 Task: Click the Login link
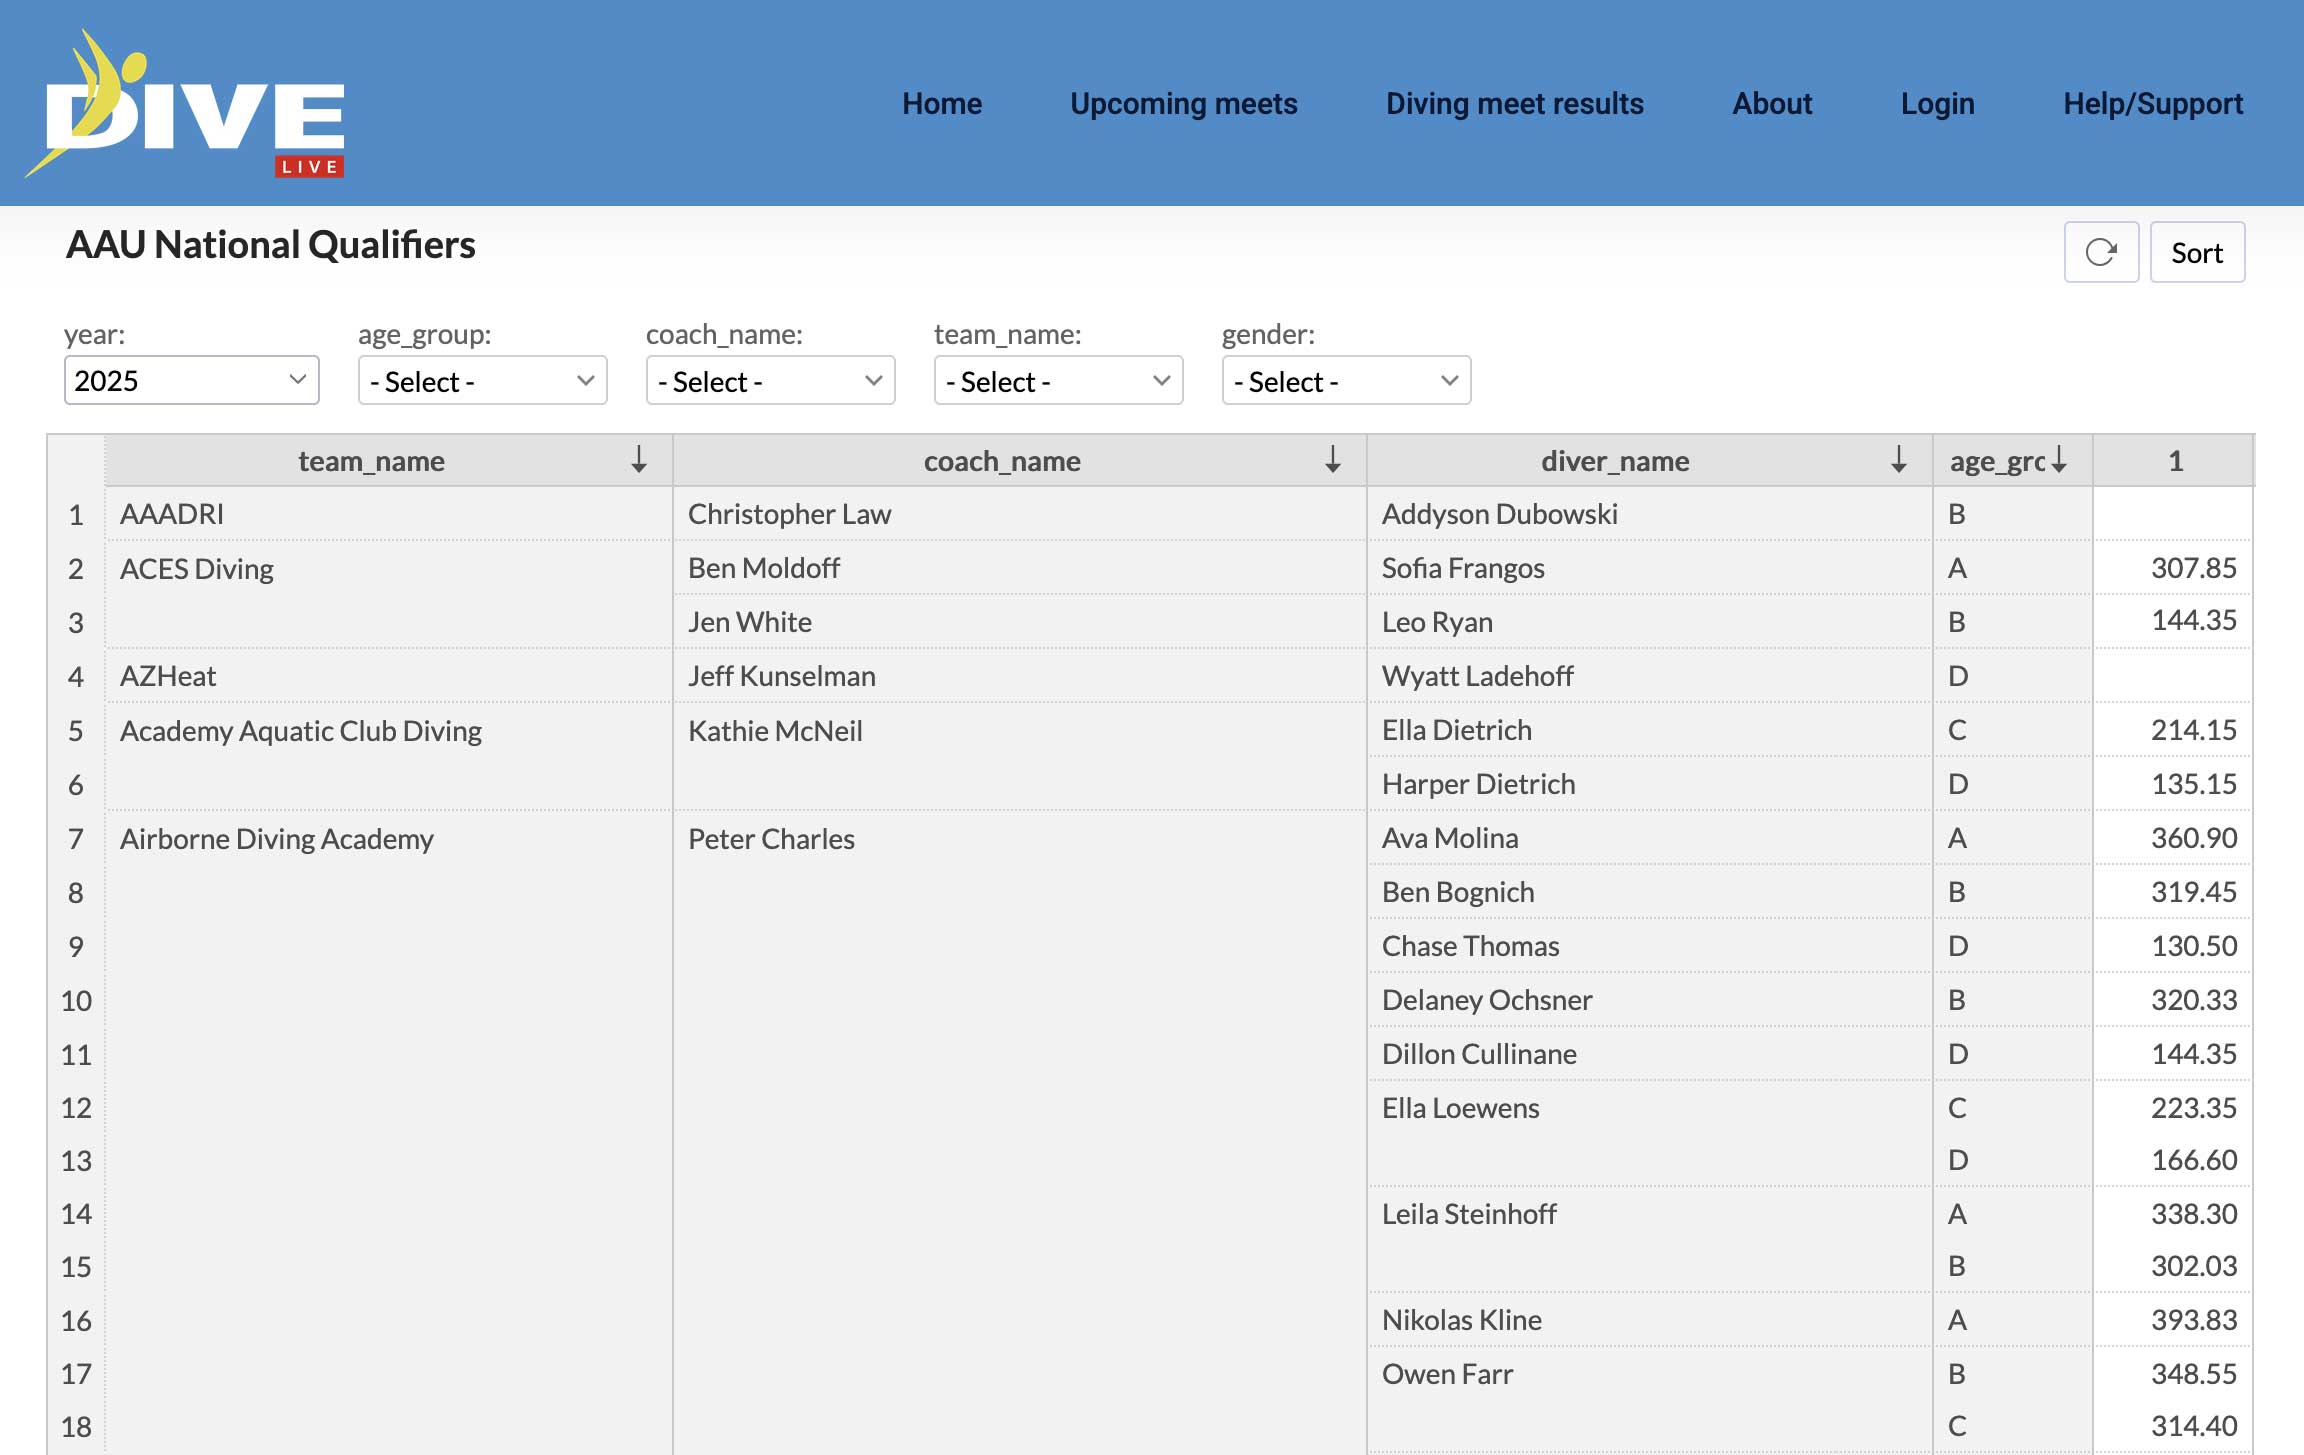coord(1937,104)
